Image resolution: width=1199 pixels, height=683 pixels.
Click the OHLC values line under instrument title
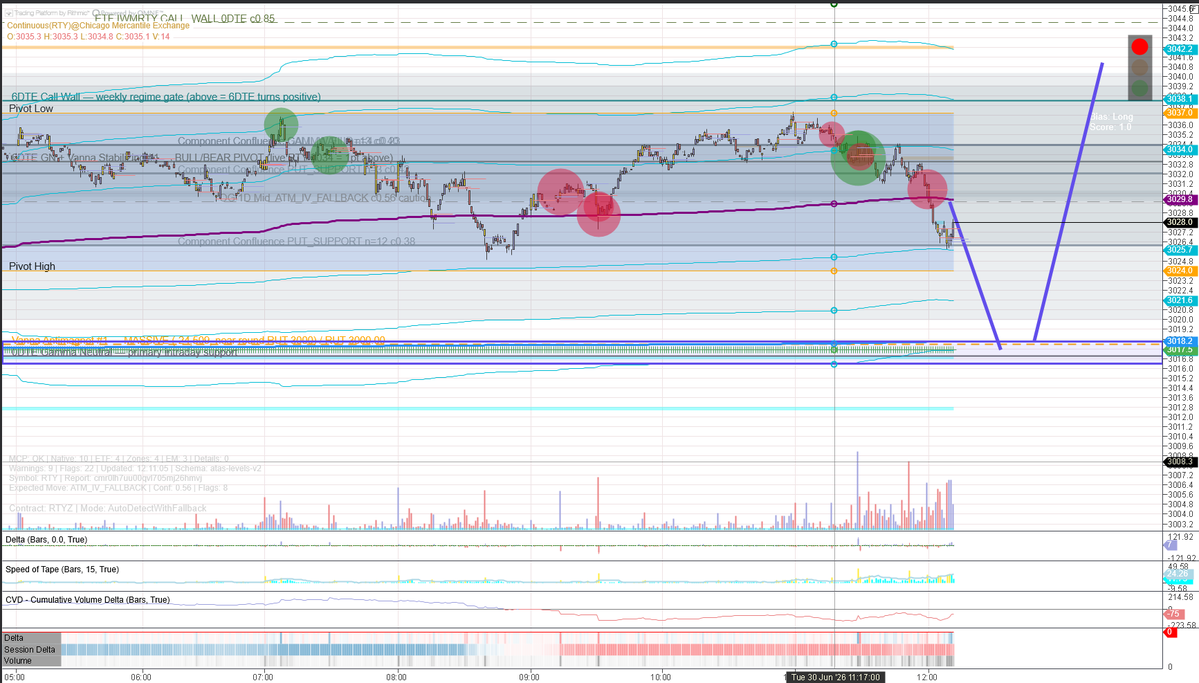coord(88,37)
